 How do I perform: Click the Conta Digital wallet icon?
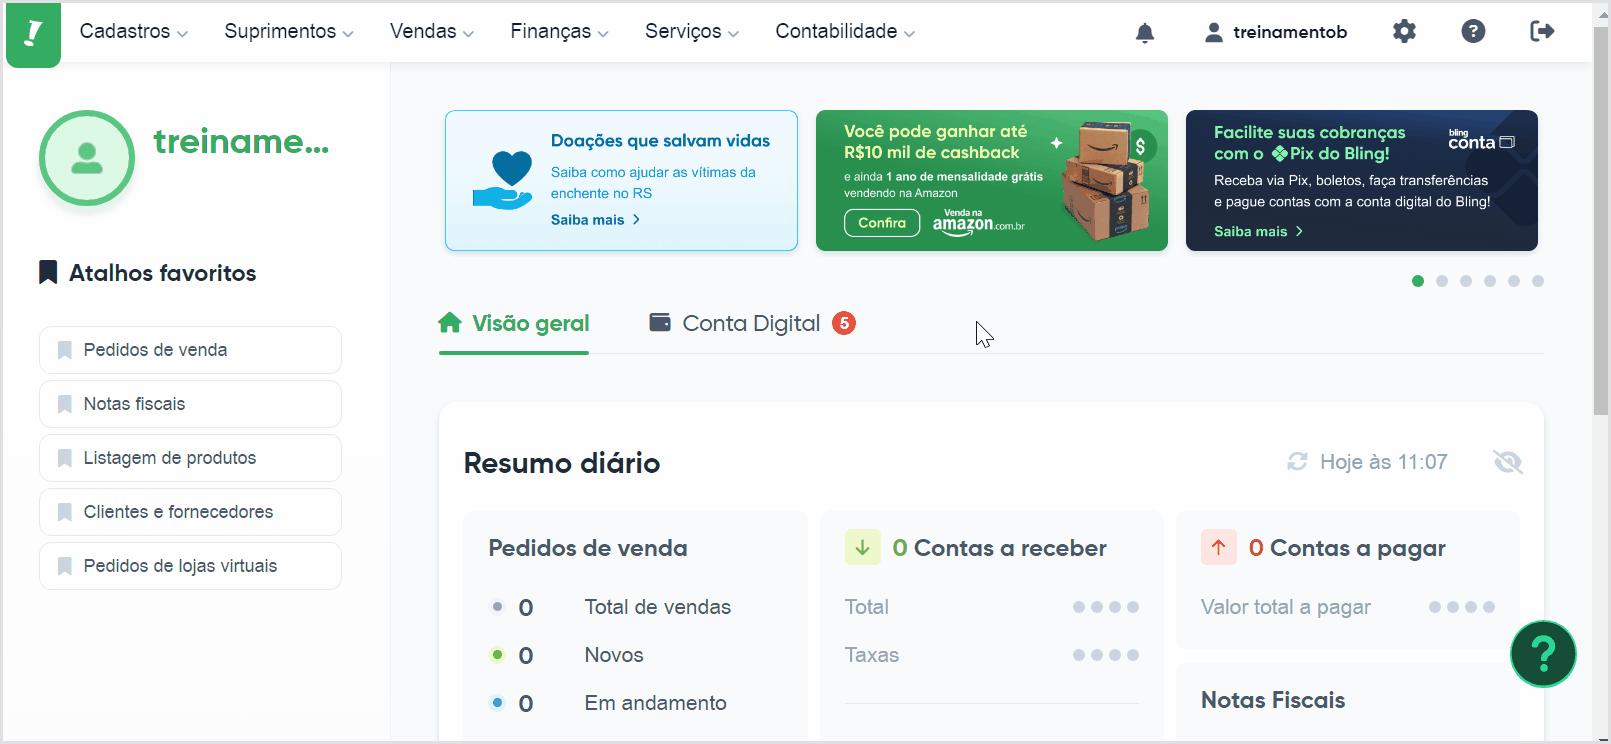pyautogui.click(x=660, y=322)
